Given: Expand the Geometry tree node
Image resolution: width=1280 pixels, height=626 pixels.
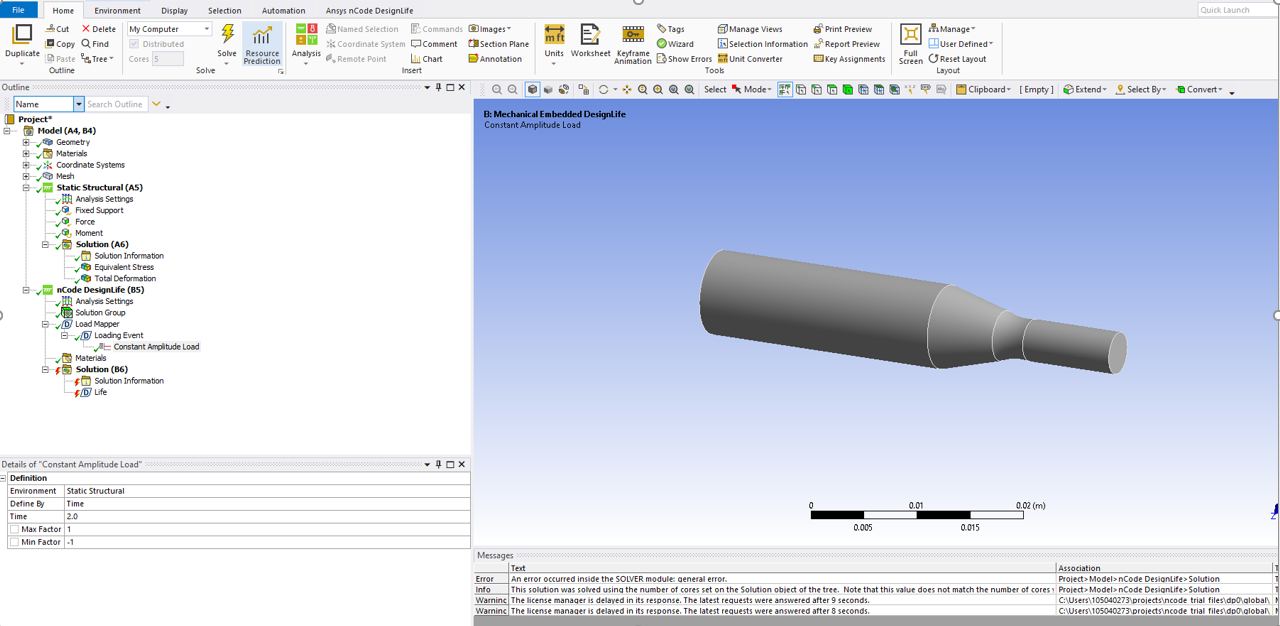Looking at the screenshot, I should (26, 142).
